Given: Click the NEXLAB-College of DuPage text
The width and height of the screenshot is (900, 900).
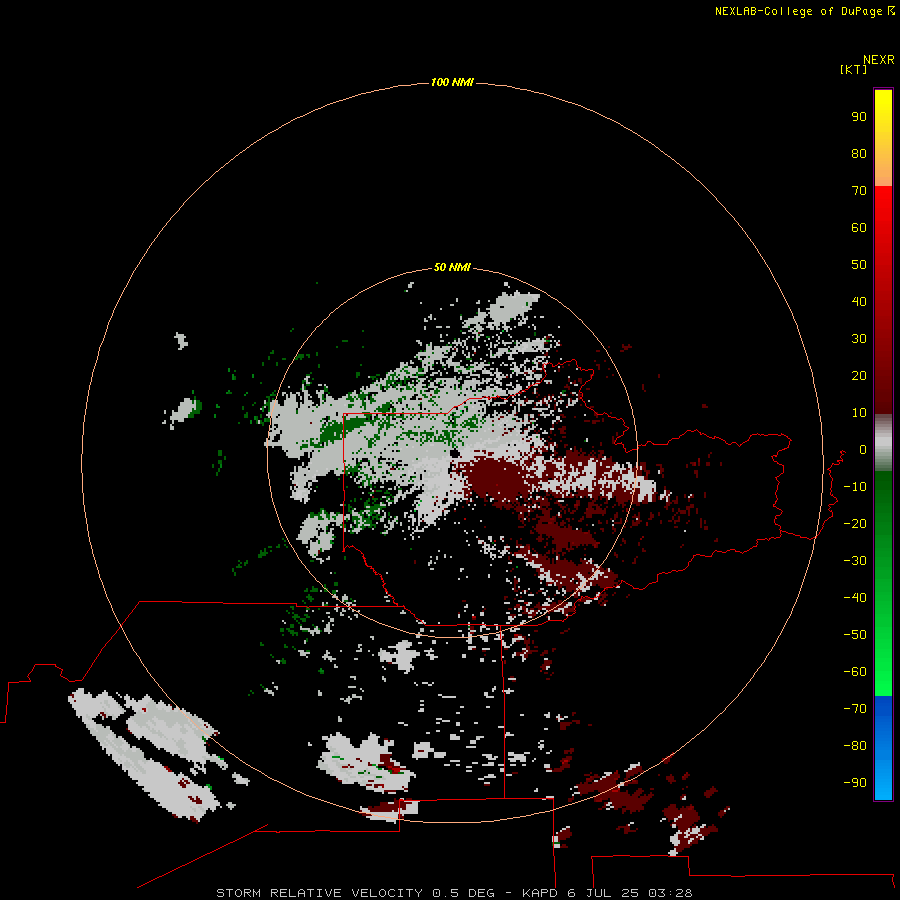Looking at the screenshot, I should coord(799,11).
